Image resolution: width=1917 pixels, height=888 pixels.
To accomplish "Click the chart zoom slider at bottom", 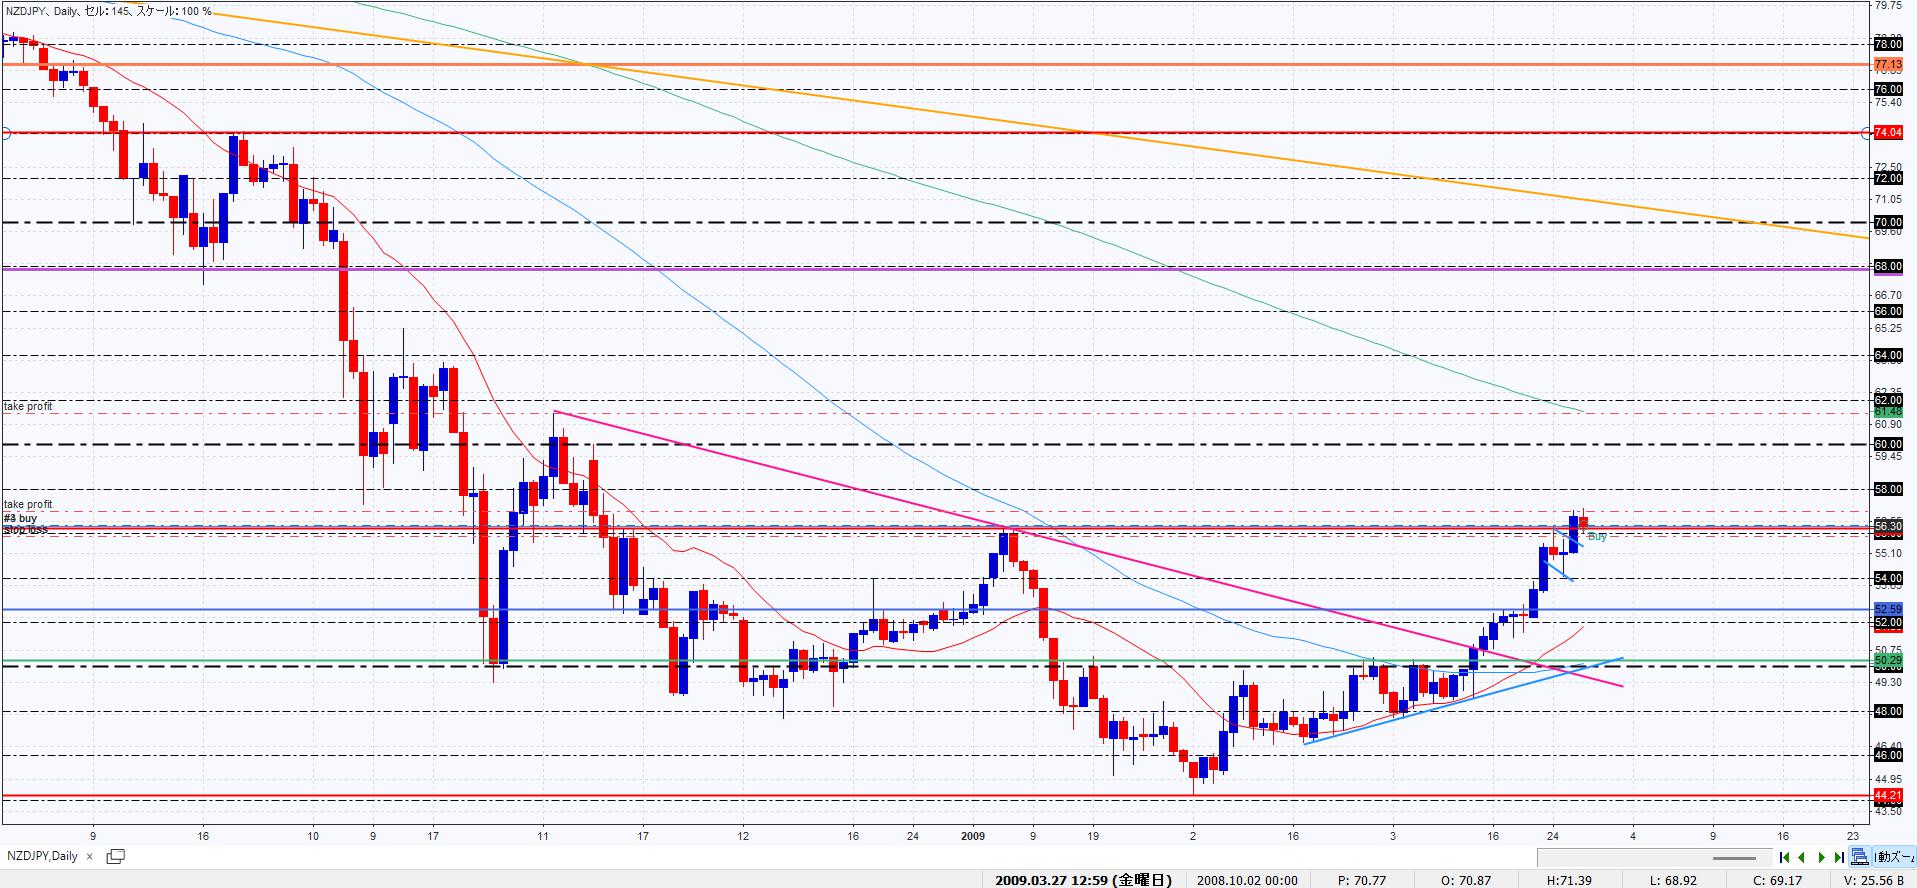I will tap(1733, 858).
